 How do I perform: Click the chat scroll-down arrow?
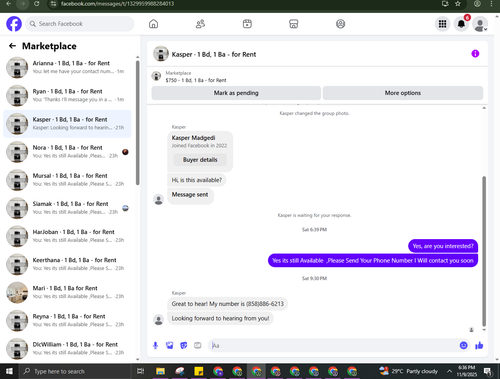click(484, 330)
